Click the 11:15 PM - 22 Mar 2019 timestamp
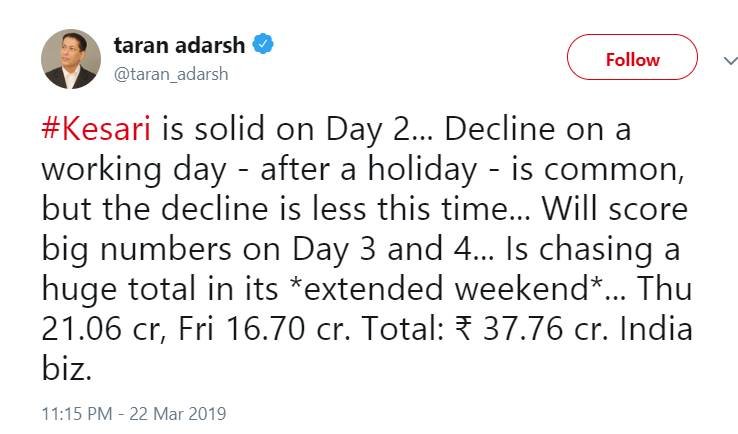The image size is (738, 434). pos(135,412)
